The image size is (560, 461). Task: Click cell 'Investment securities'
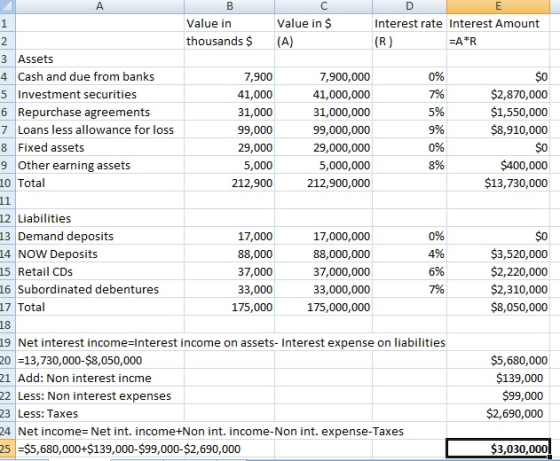click(x=100, y=94)
